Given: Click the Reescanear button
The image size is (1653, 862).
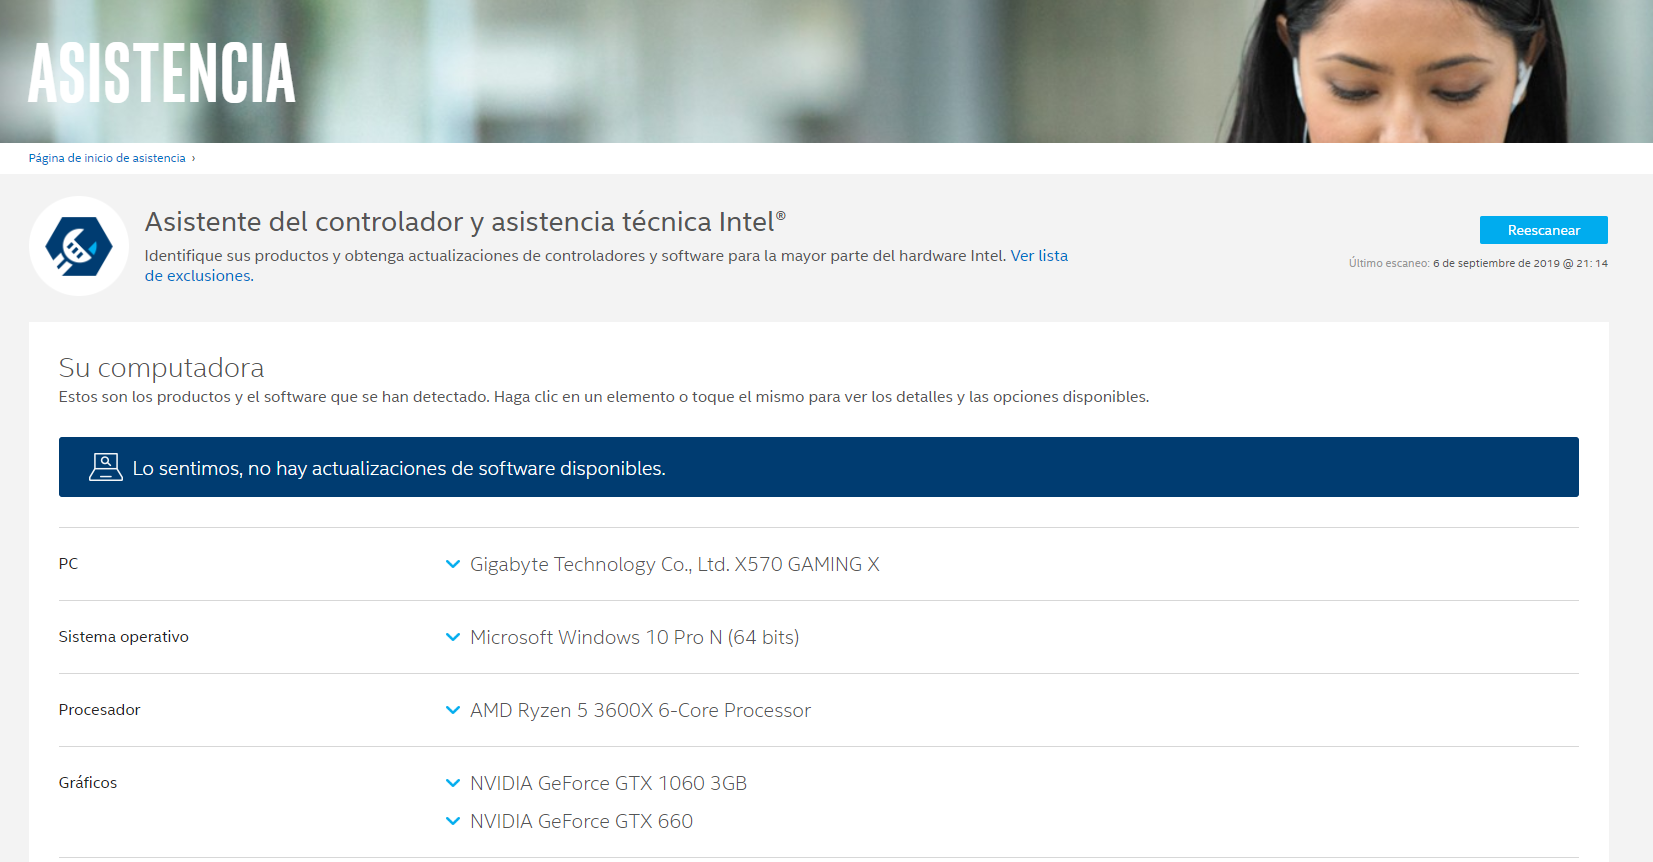Looking at the screenshot, I should [1543, 230].
